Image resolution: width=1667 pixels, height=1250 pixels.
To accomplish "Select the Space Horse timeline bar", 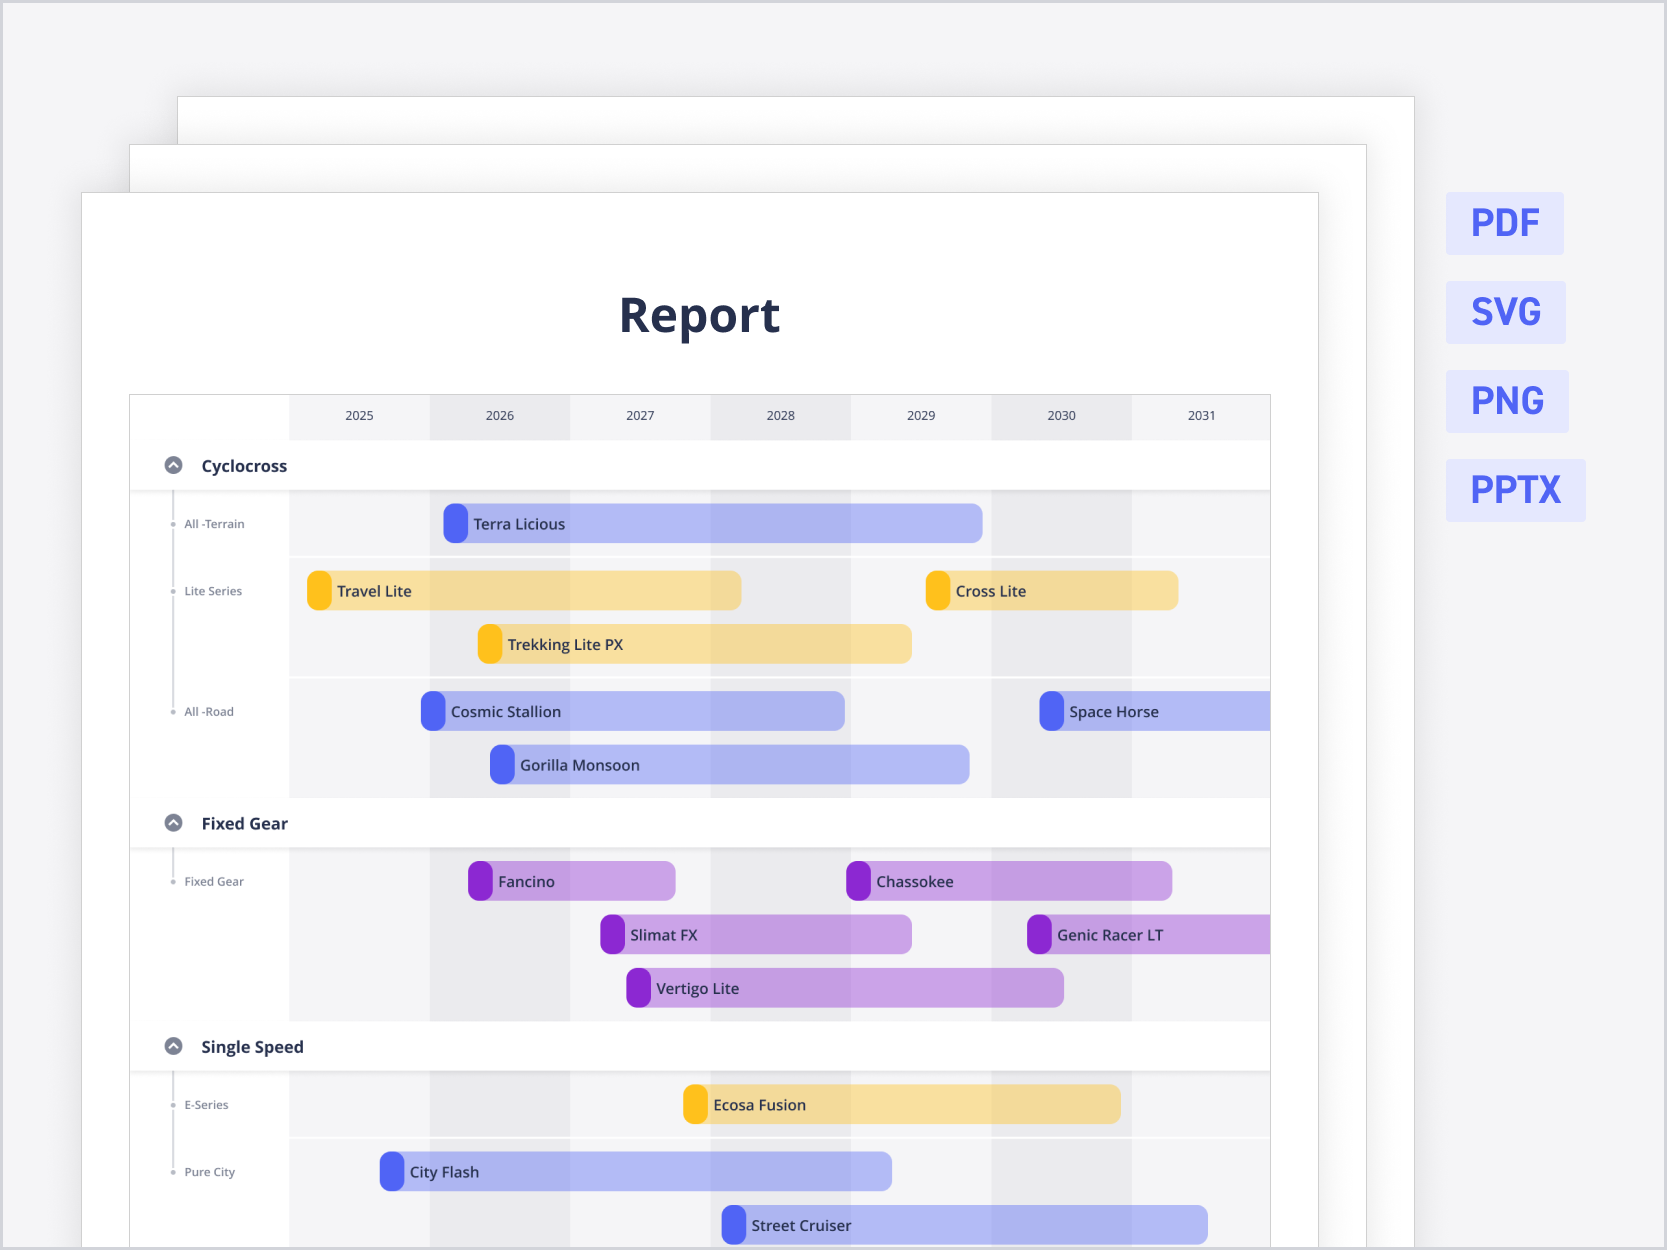I will (x=1155, y=711).
